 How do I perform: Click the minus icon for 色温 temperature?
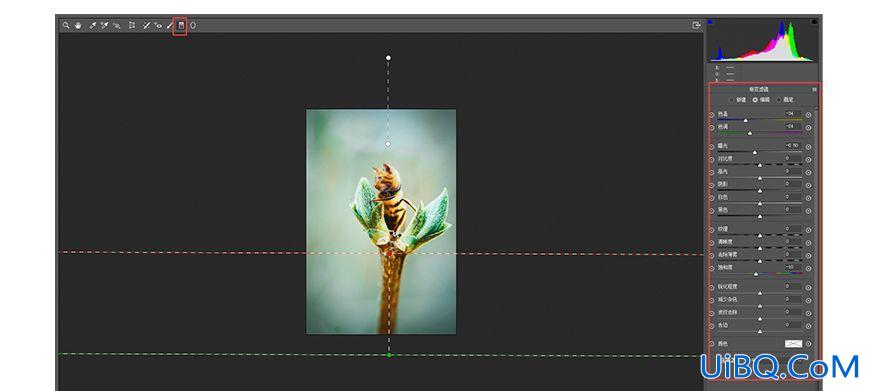712,115
